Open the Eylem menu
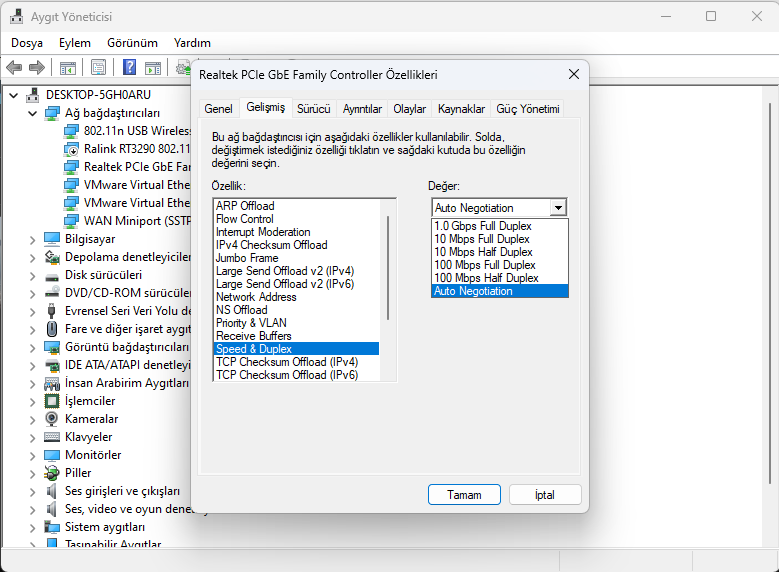Viewport: 779px width, 572px height. (75, 43)
